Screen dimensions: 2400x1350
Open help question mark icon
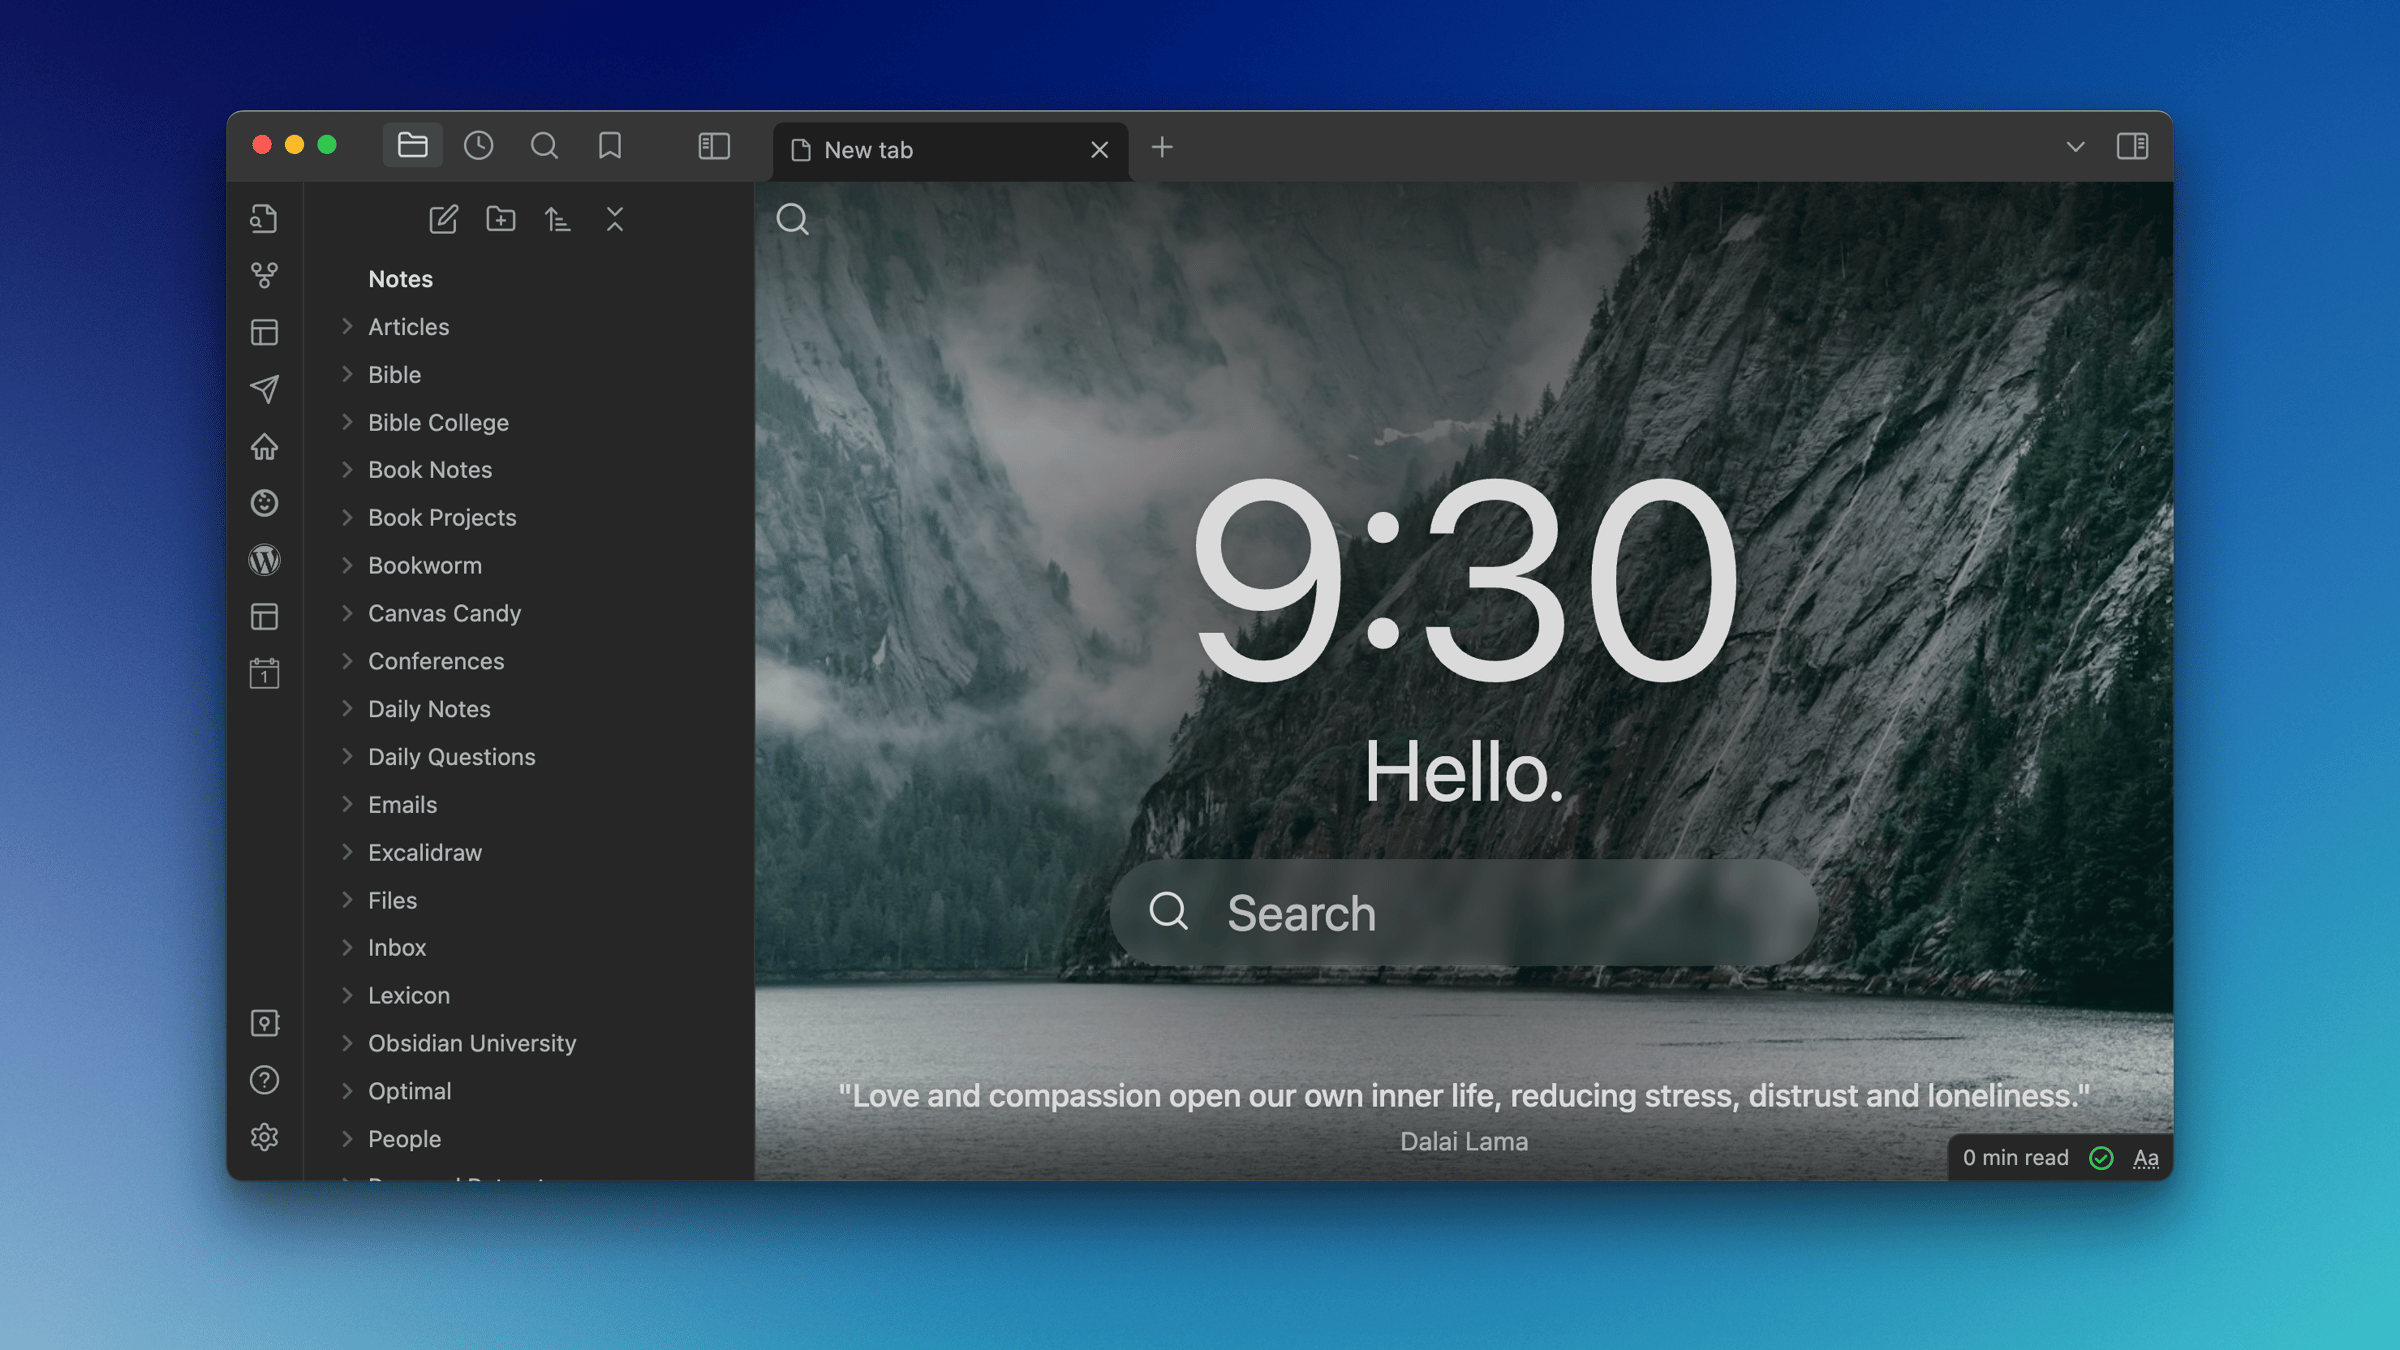pos(264,1080)
